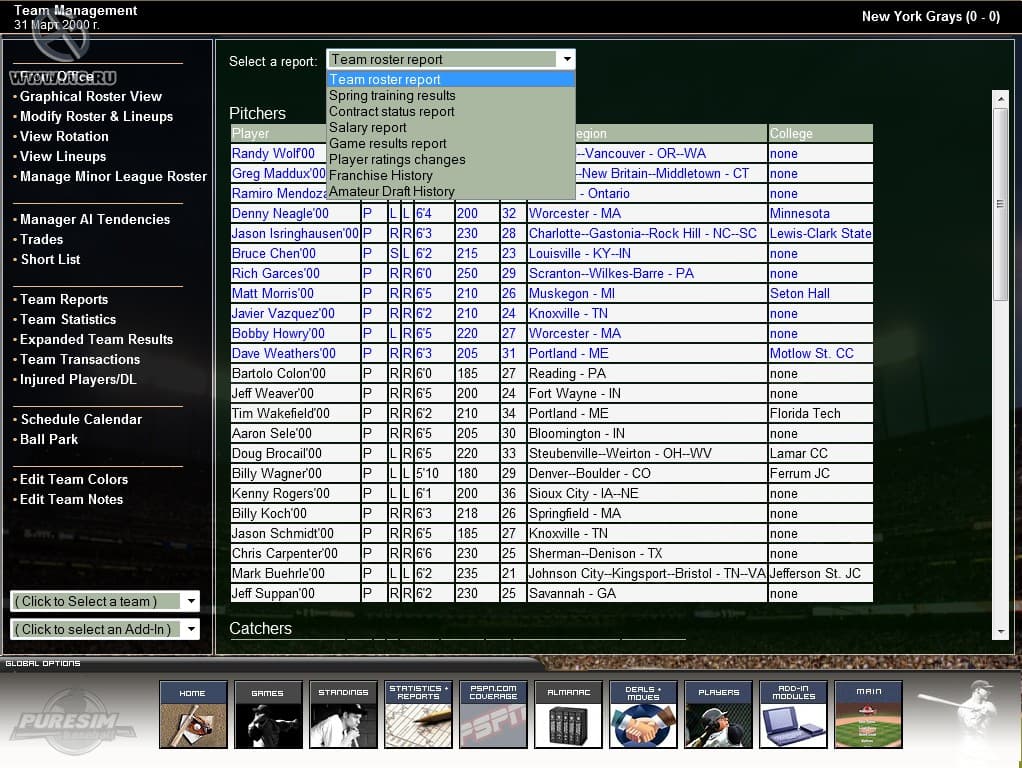Click the Motlow St. CC college link

(x=811, y=353)
